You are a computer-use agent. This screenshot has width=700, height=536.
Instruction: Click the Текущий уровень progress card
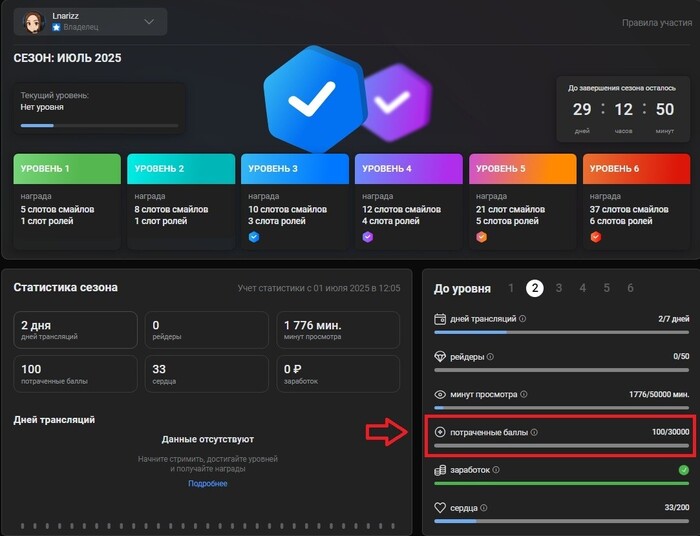pos(99,109)
